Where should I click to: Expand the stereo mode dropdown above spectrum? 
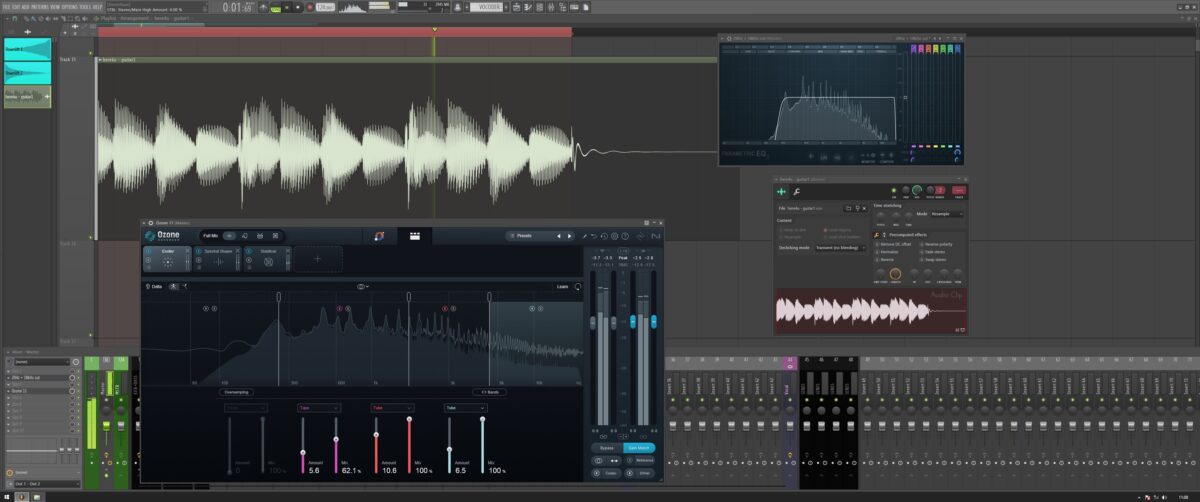[x=363, y=286]
